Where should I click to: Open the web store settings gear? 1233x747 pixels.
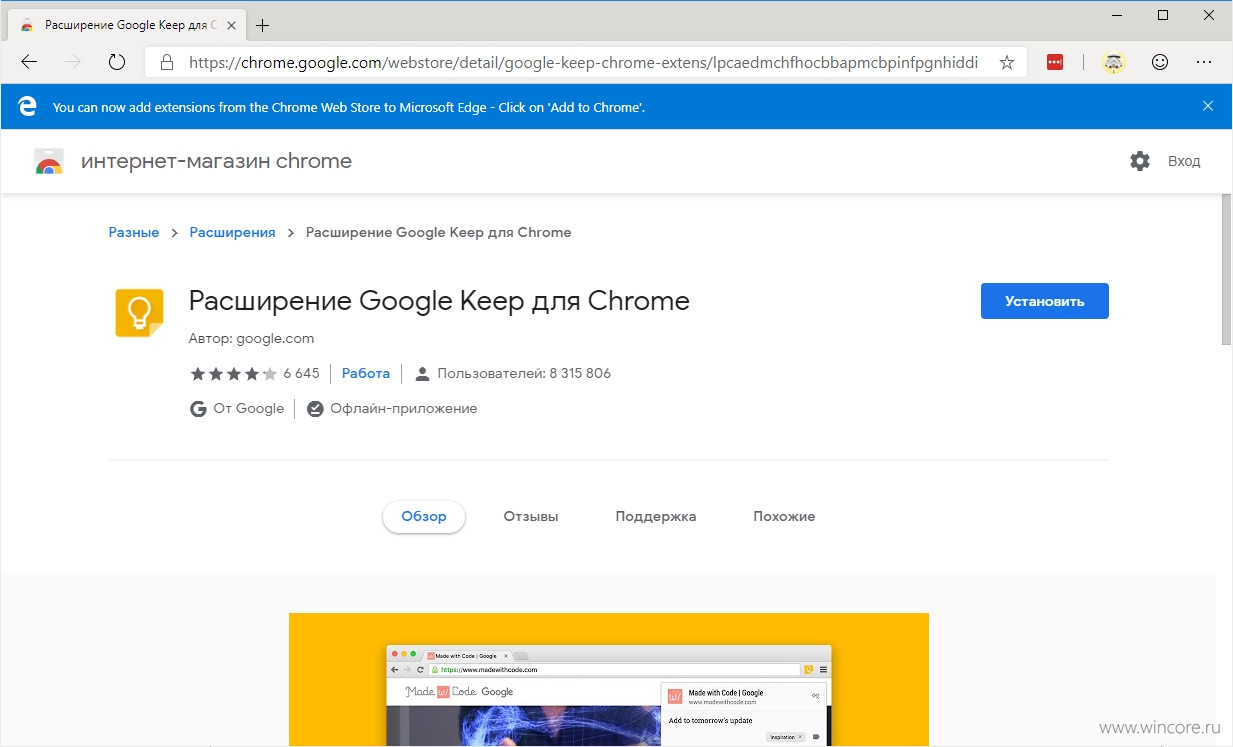pyautogui.click(x=1140, y=161)
